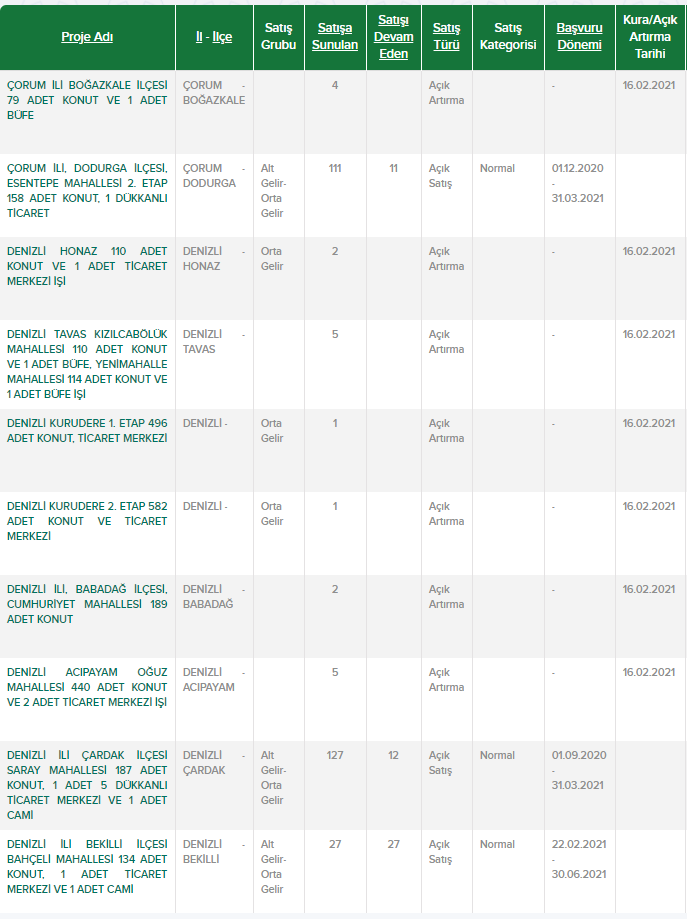687x919 pixels.
Task: Open Denizli Bekilli Bahçeli Mahallesi project
Action: 87,866
